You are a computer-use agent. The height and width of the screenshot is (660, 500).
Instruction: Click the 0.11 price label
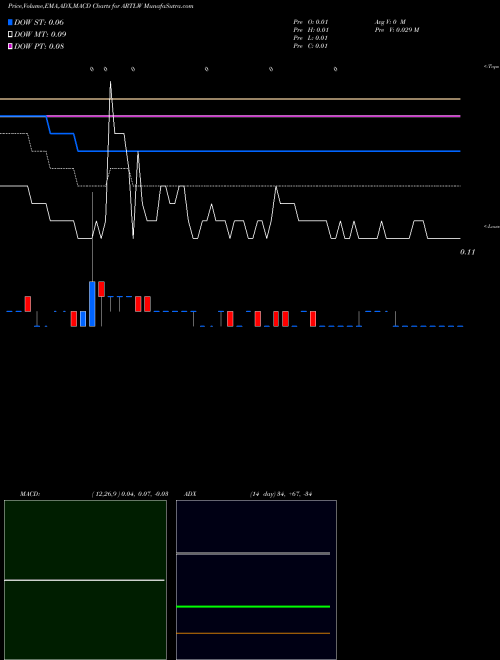[468, 252]
